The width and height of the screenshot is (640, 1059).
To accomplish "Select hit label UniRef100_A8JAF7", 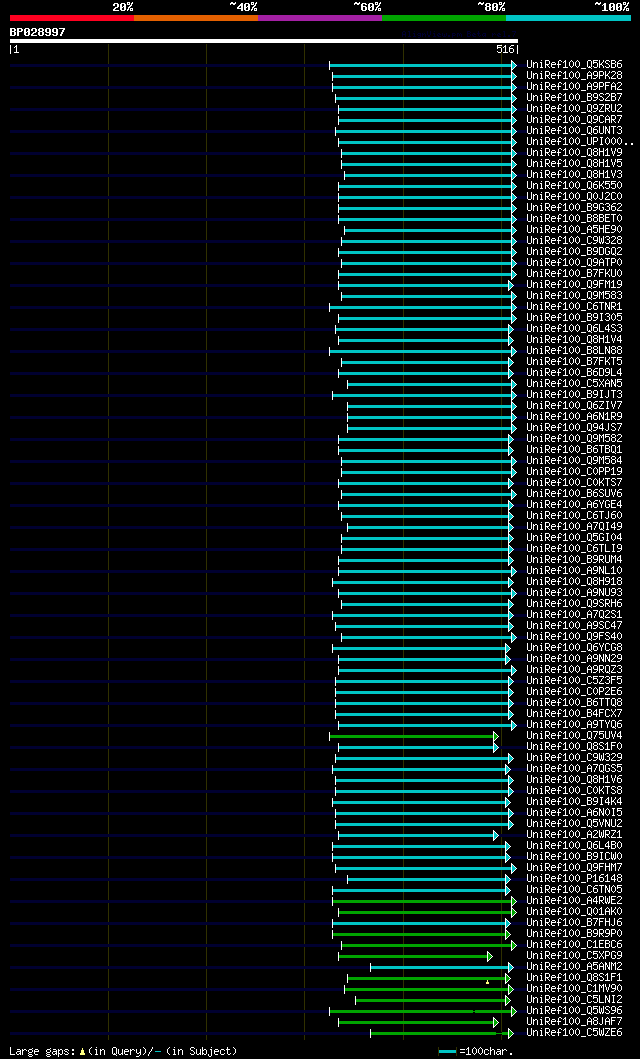I will (575, 1021).
